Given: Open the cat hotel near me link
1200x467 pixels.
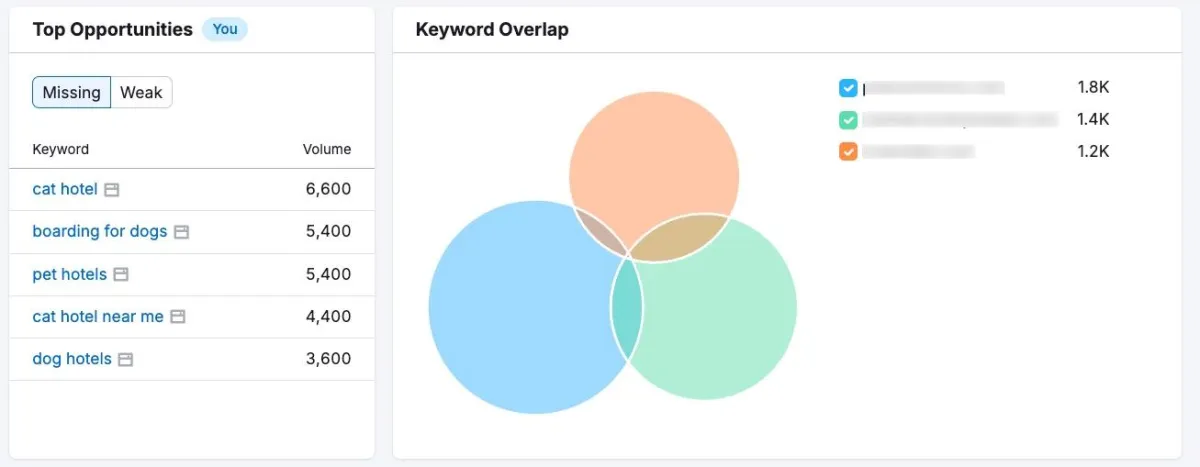Looking at the screenshot, I should (x=98, y=316).
